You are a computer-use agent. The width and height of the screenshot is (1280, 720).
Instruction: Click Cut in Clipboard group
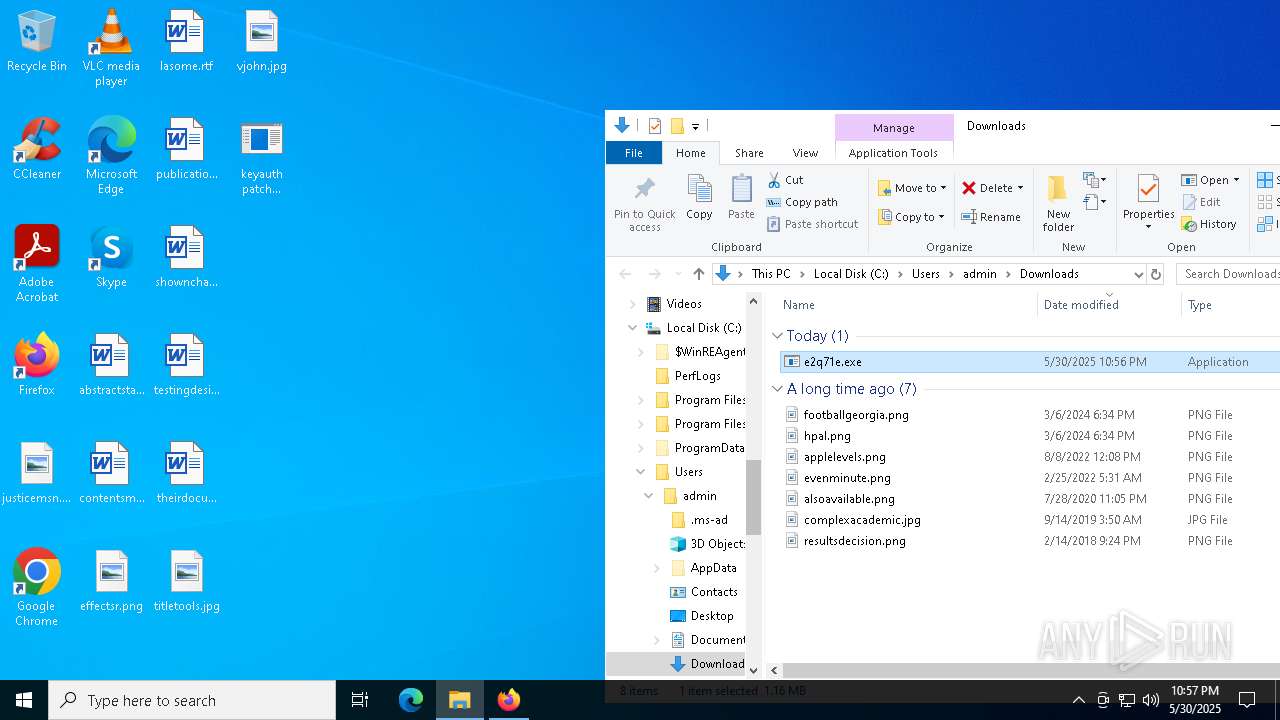(786, 180)
